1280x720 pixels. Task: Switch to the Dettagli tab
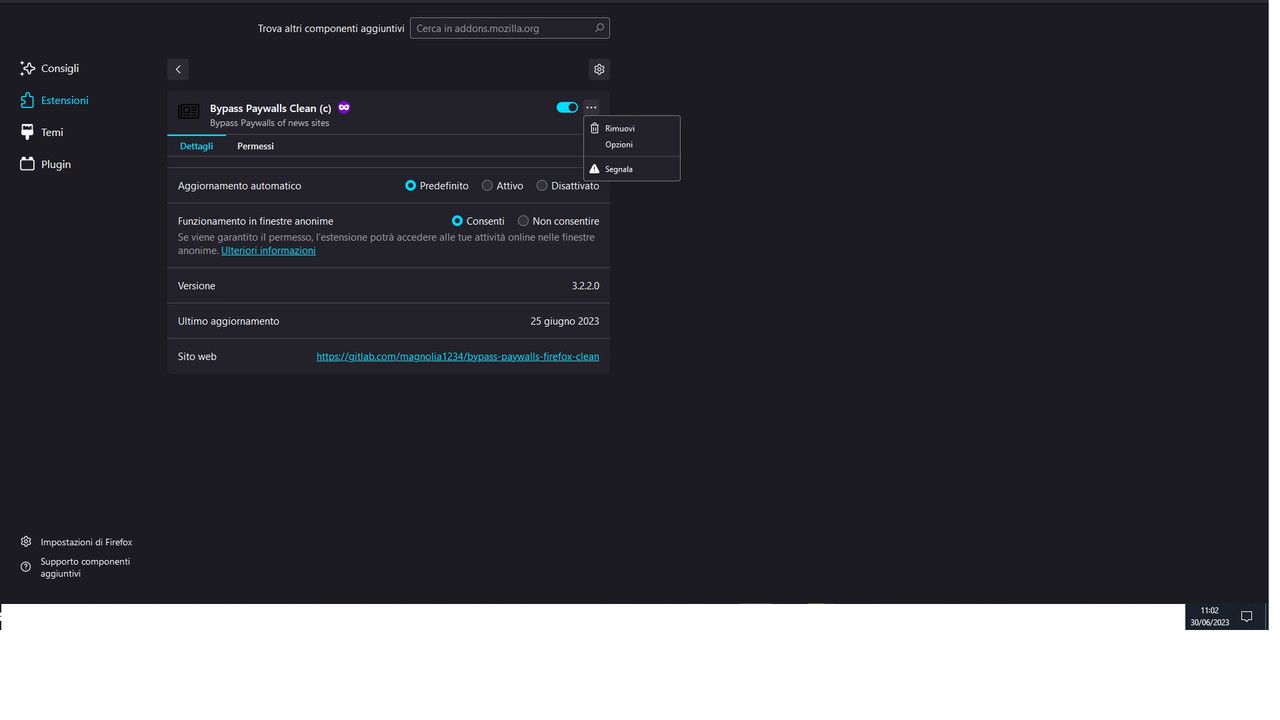click(196, 146)
